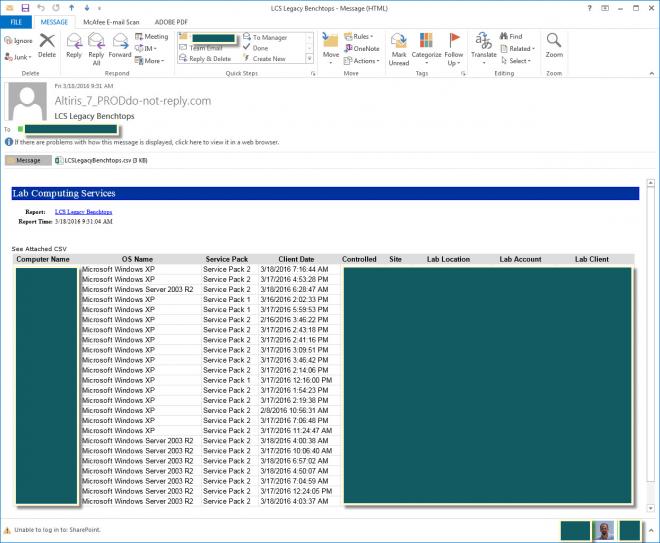
Task: Open the ADOBE PDF tab
Action: (x=171, y=22)
